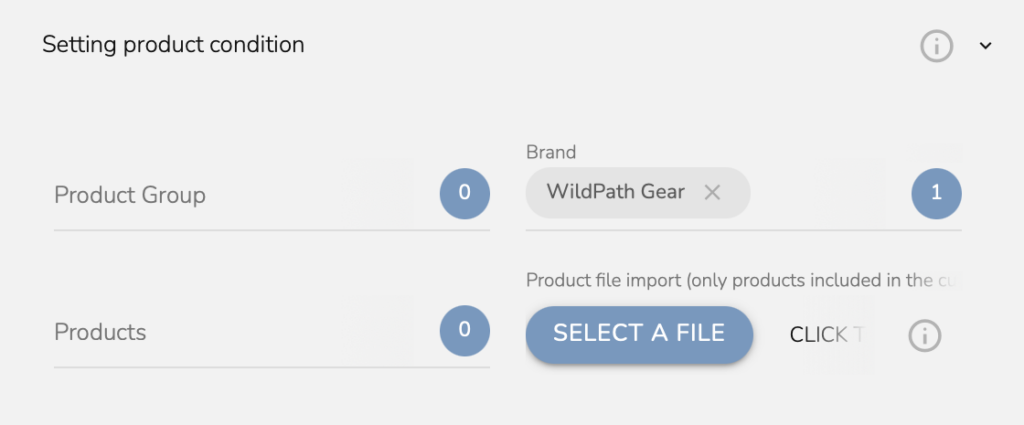Click the SELECT A FILE button

coord(639,334)
